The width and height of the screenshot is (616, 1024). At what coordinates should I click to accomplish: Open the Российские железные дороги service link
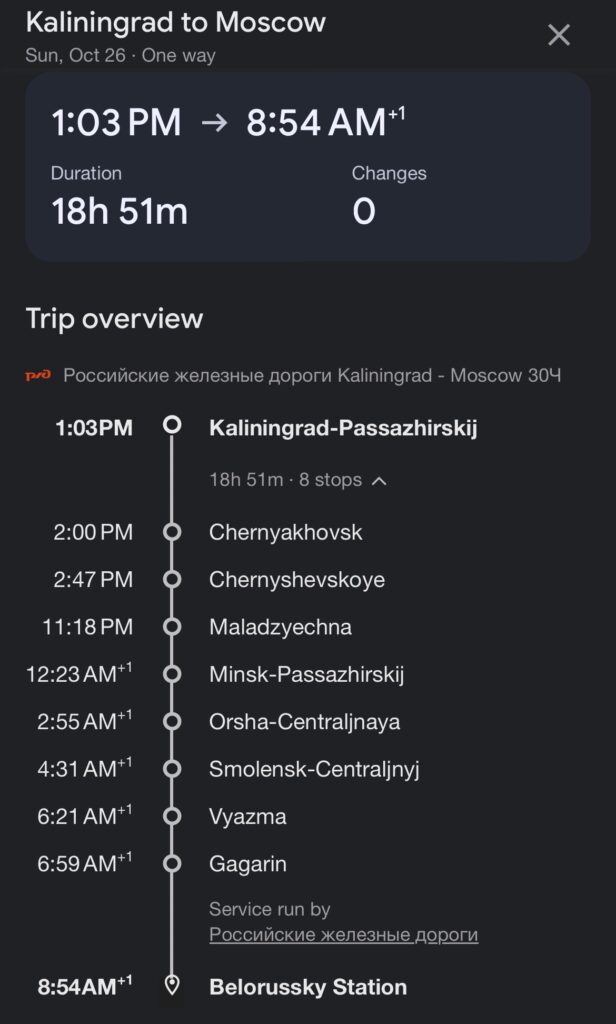pos(343,935)
